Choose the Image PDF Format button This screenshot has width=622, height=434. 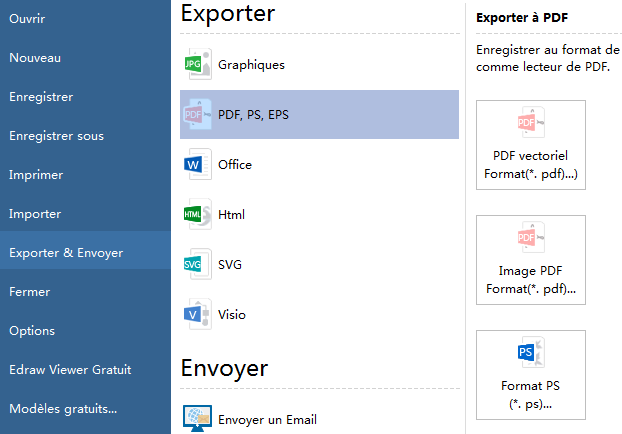pos(531,261)
